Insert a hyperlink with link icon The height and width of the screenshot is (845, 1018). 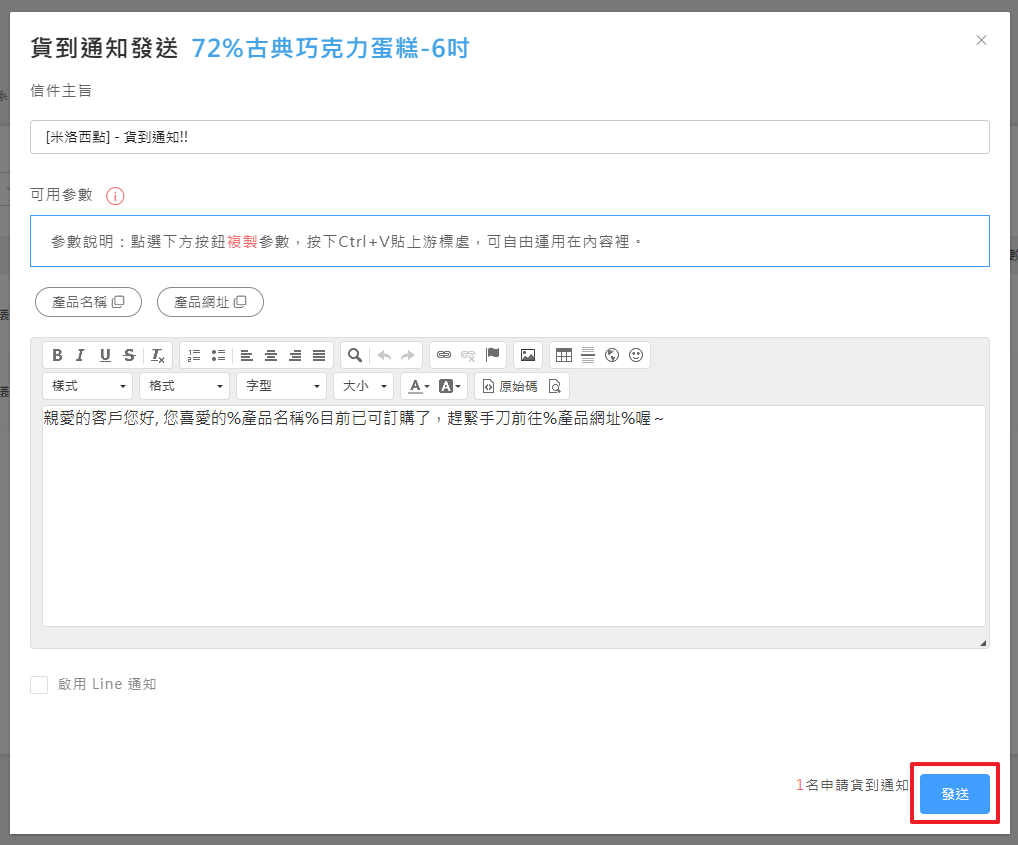click(444, 355)
